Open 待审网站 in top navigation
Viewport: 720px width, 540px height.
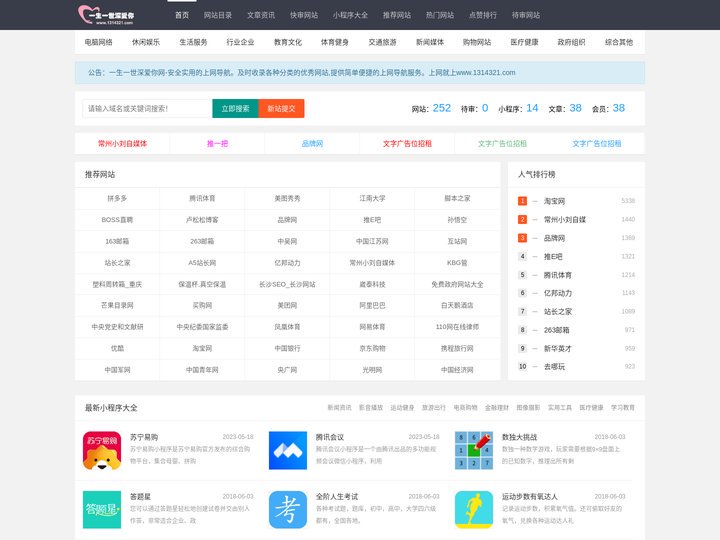(526, 15)
